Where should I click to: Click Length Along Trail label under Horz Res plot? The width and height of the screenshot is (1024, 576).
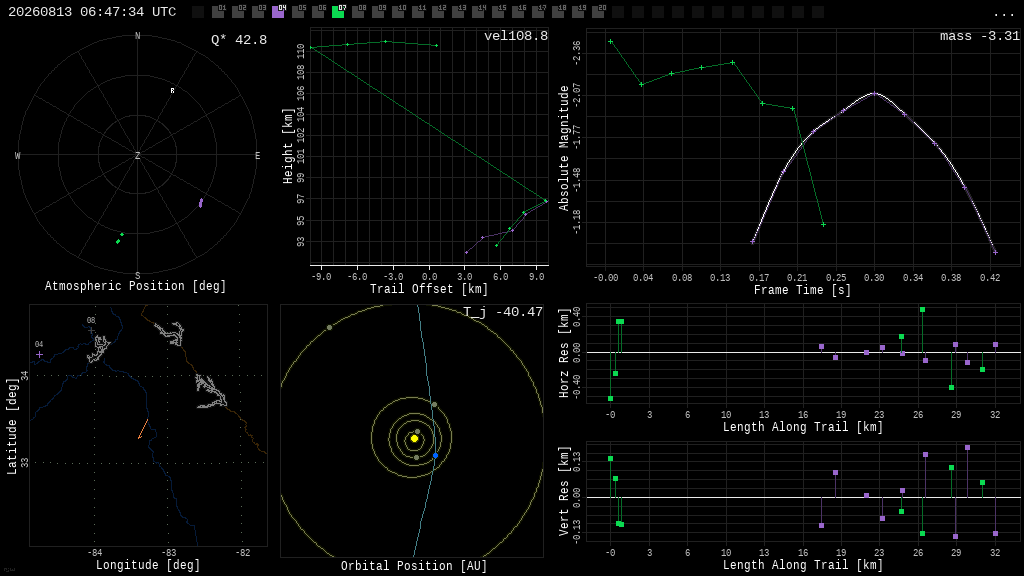click(803, 427)
